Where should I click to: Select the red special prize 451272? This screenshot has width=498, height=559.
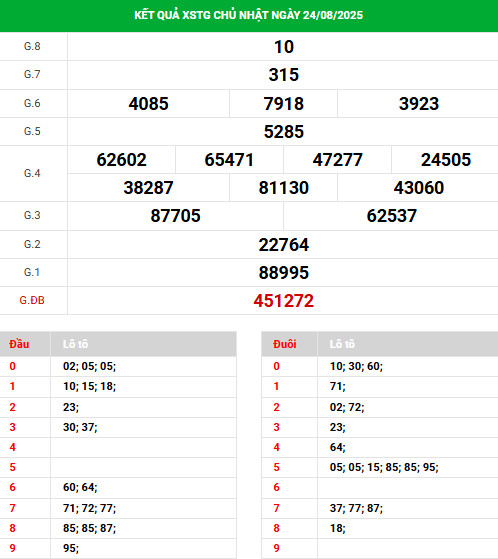tap(284, 301)
